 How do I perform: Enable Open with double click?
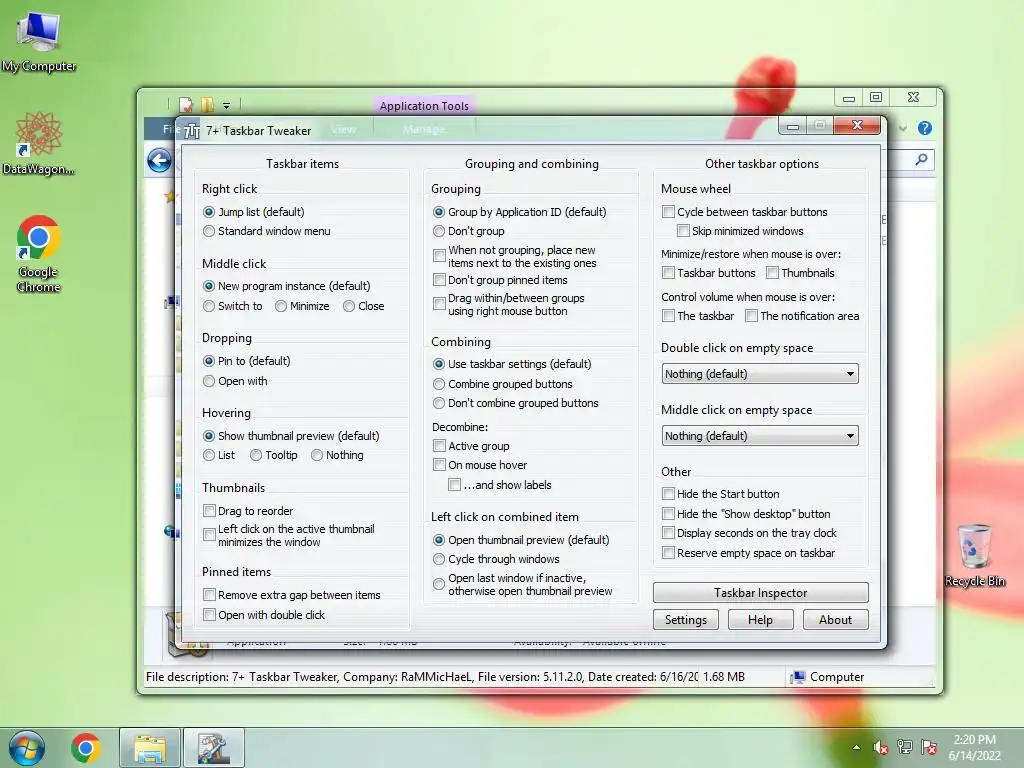(x=264, y=615)
